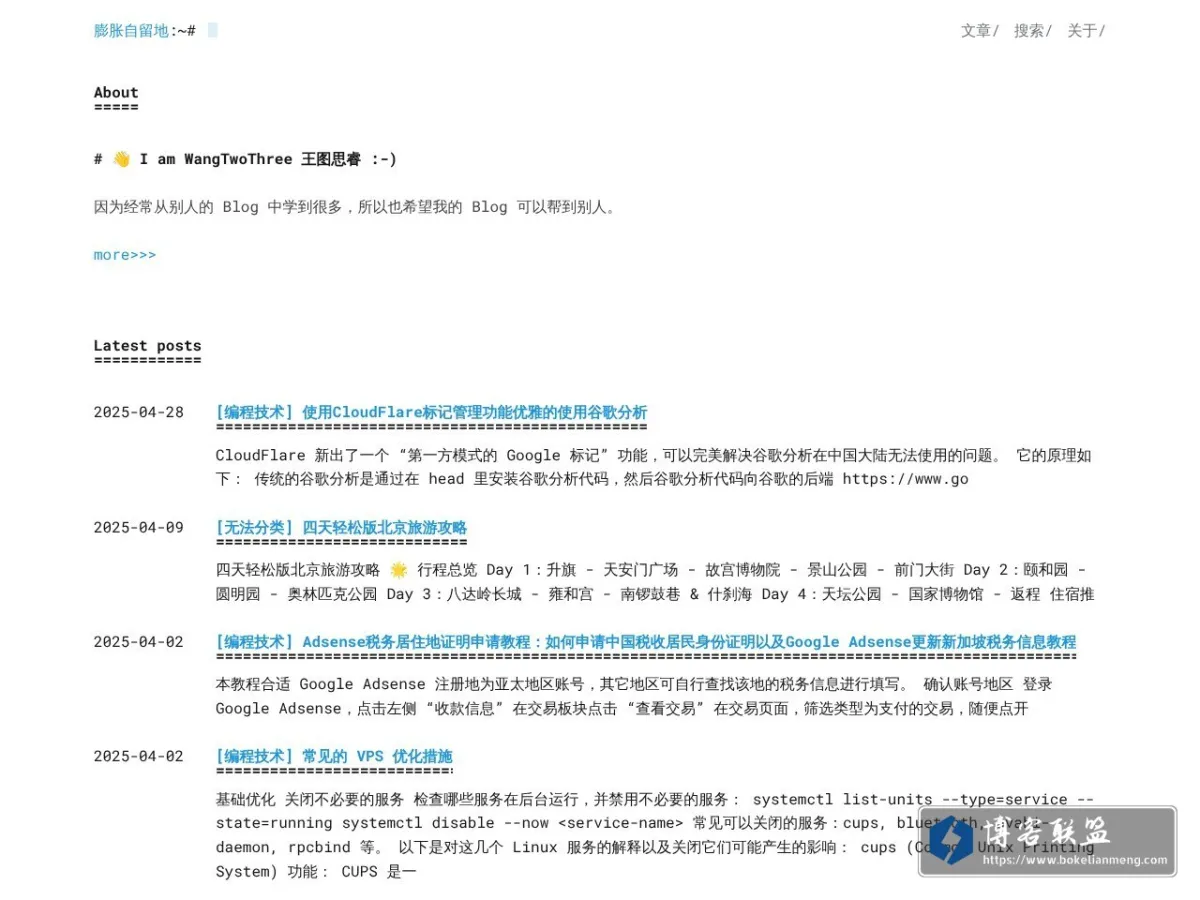Viewport: 1200px width, 900px height.
Task: Open the post 常见的 VPS 优化措施
Action: coord(334,756)
